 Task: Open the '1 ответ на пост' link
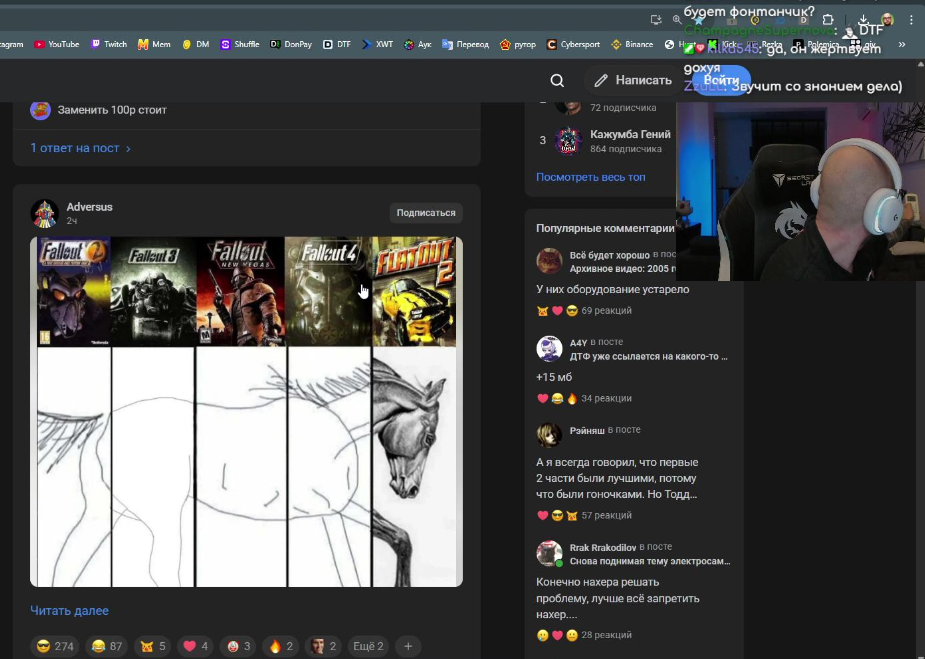(x=80, y=148)
